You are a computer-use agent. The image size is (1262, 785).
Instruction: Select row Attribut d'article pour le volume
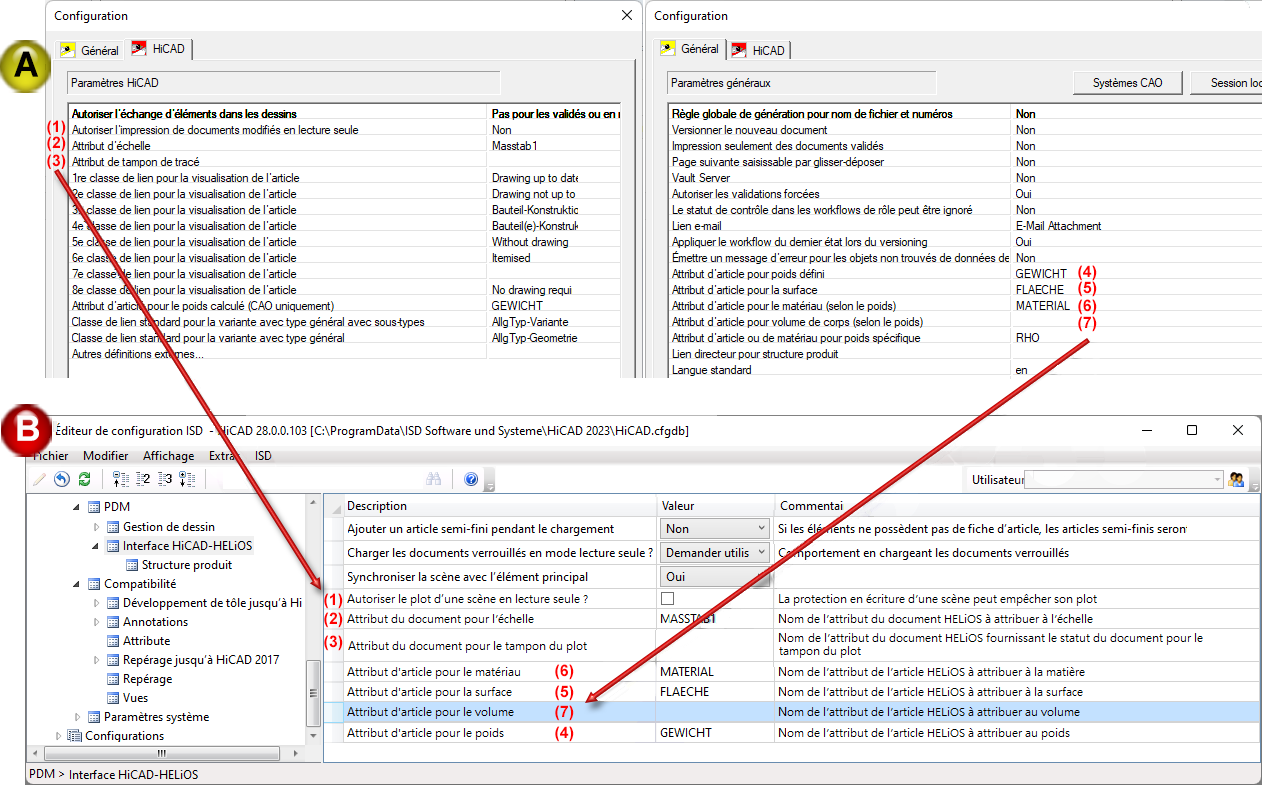pos(792,712)
